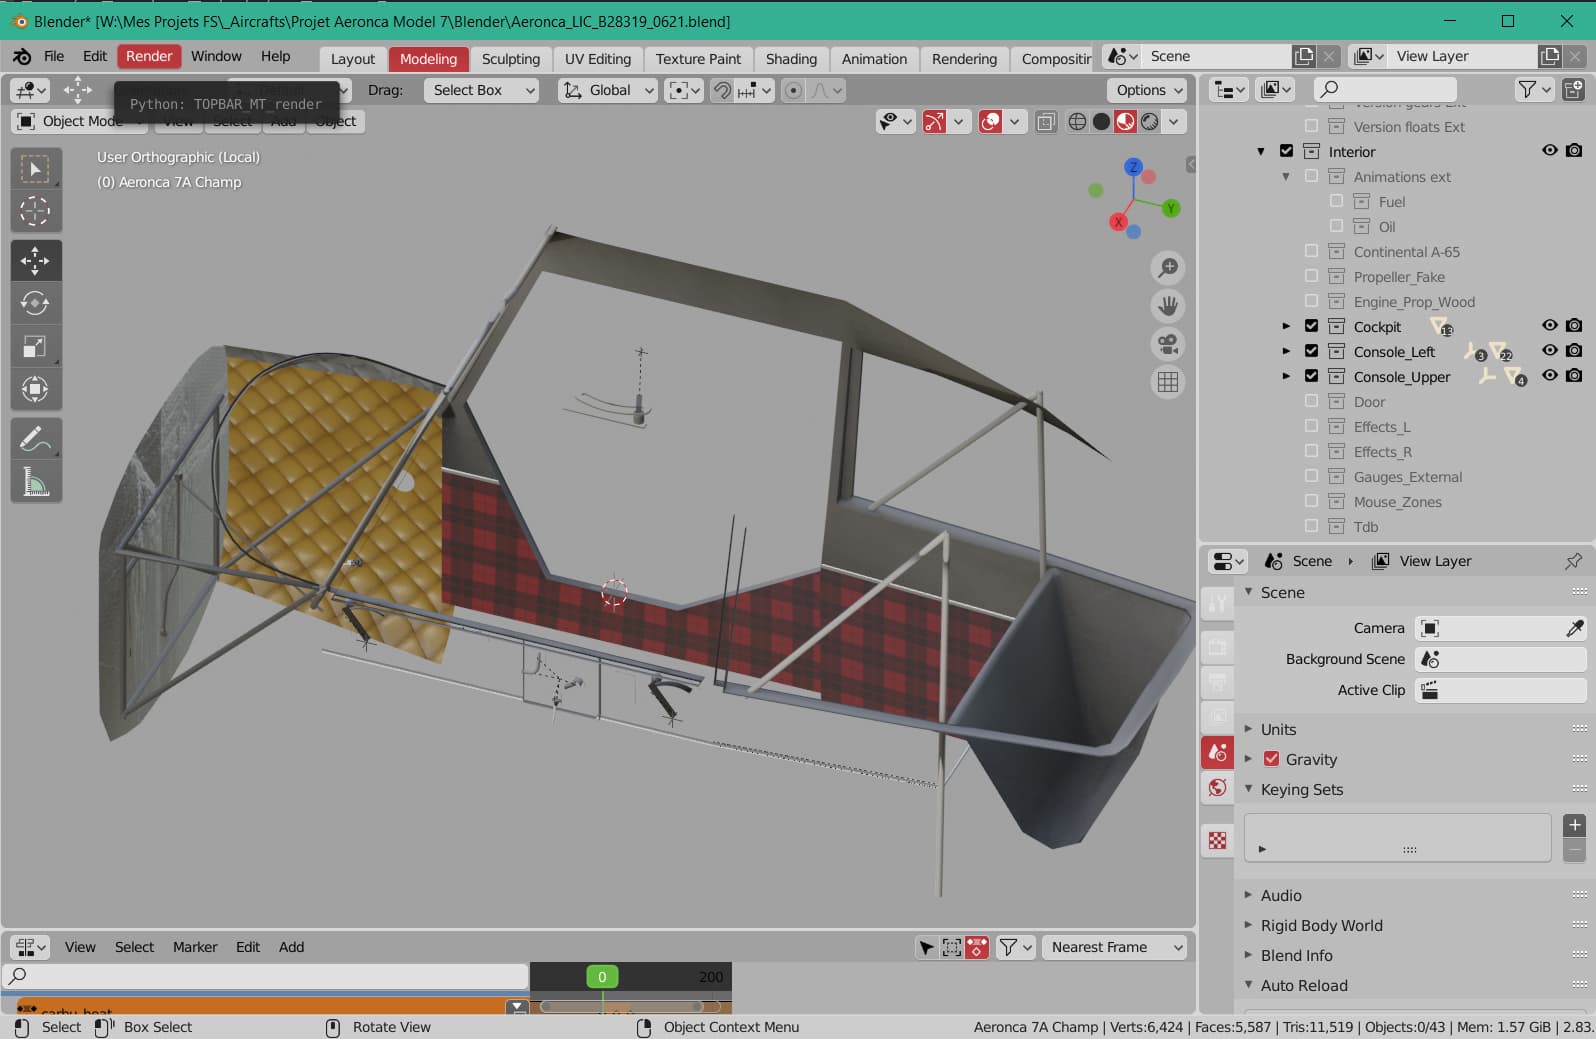Open the Nearest Frame dropdown
This screenshot has height=1039, width=1596.
click(1113, 947)
